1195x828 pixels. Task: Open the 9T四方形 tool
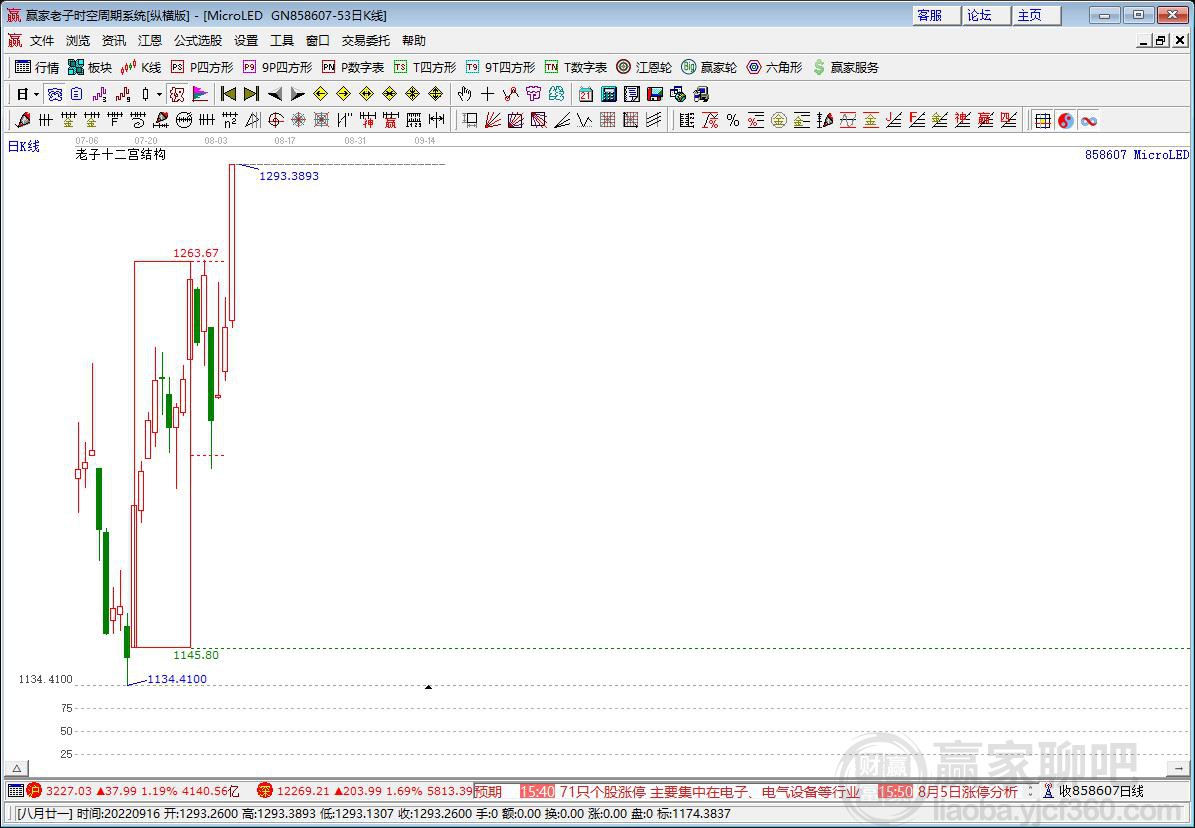point(500,67)
